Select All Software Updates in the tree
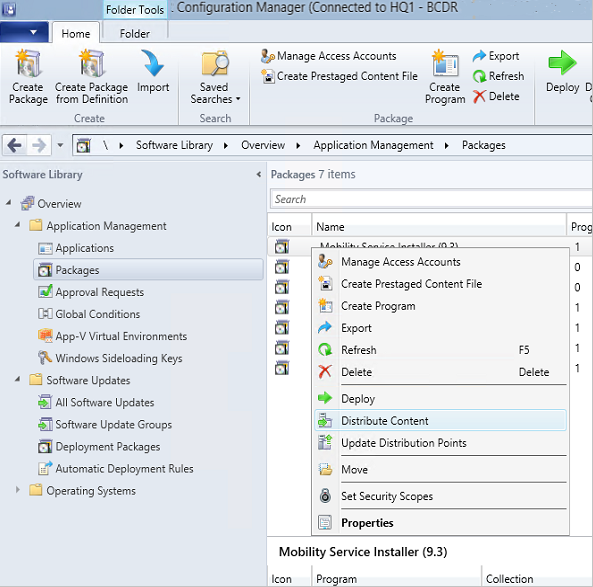 pos(105,402)
